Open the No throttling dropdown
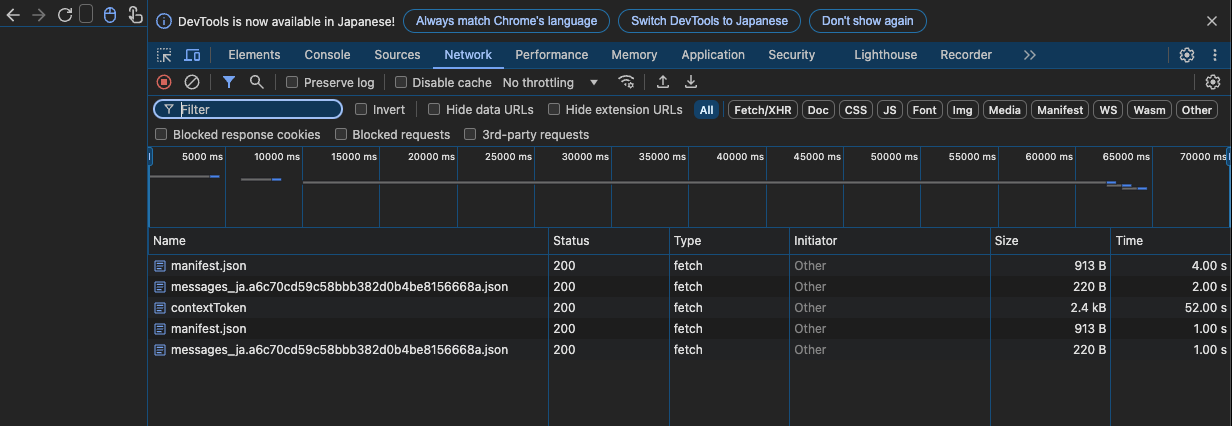 pos(550,83)
